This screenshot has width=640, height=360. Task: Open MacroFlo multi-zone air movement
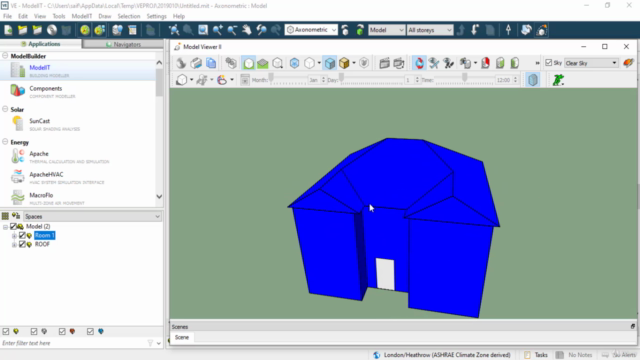78,198
